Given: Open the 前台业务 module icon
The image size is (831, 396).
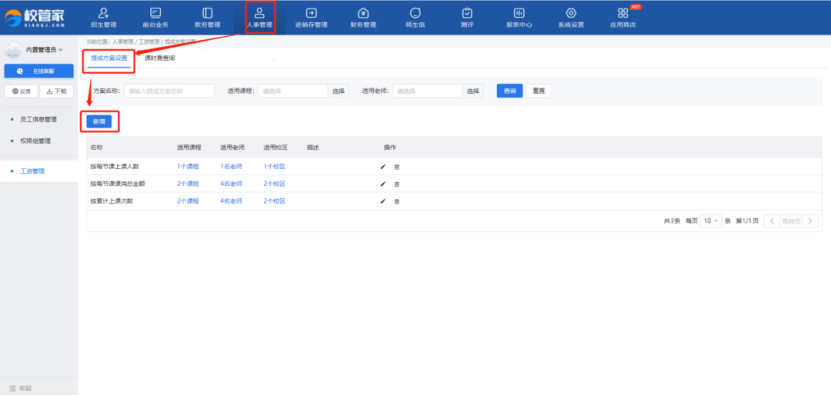Looking at the screenshot, I should [x=155, y=13].
